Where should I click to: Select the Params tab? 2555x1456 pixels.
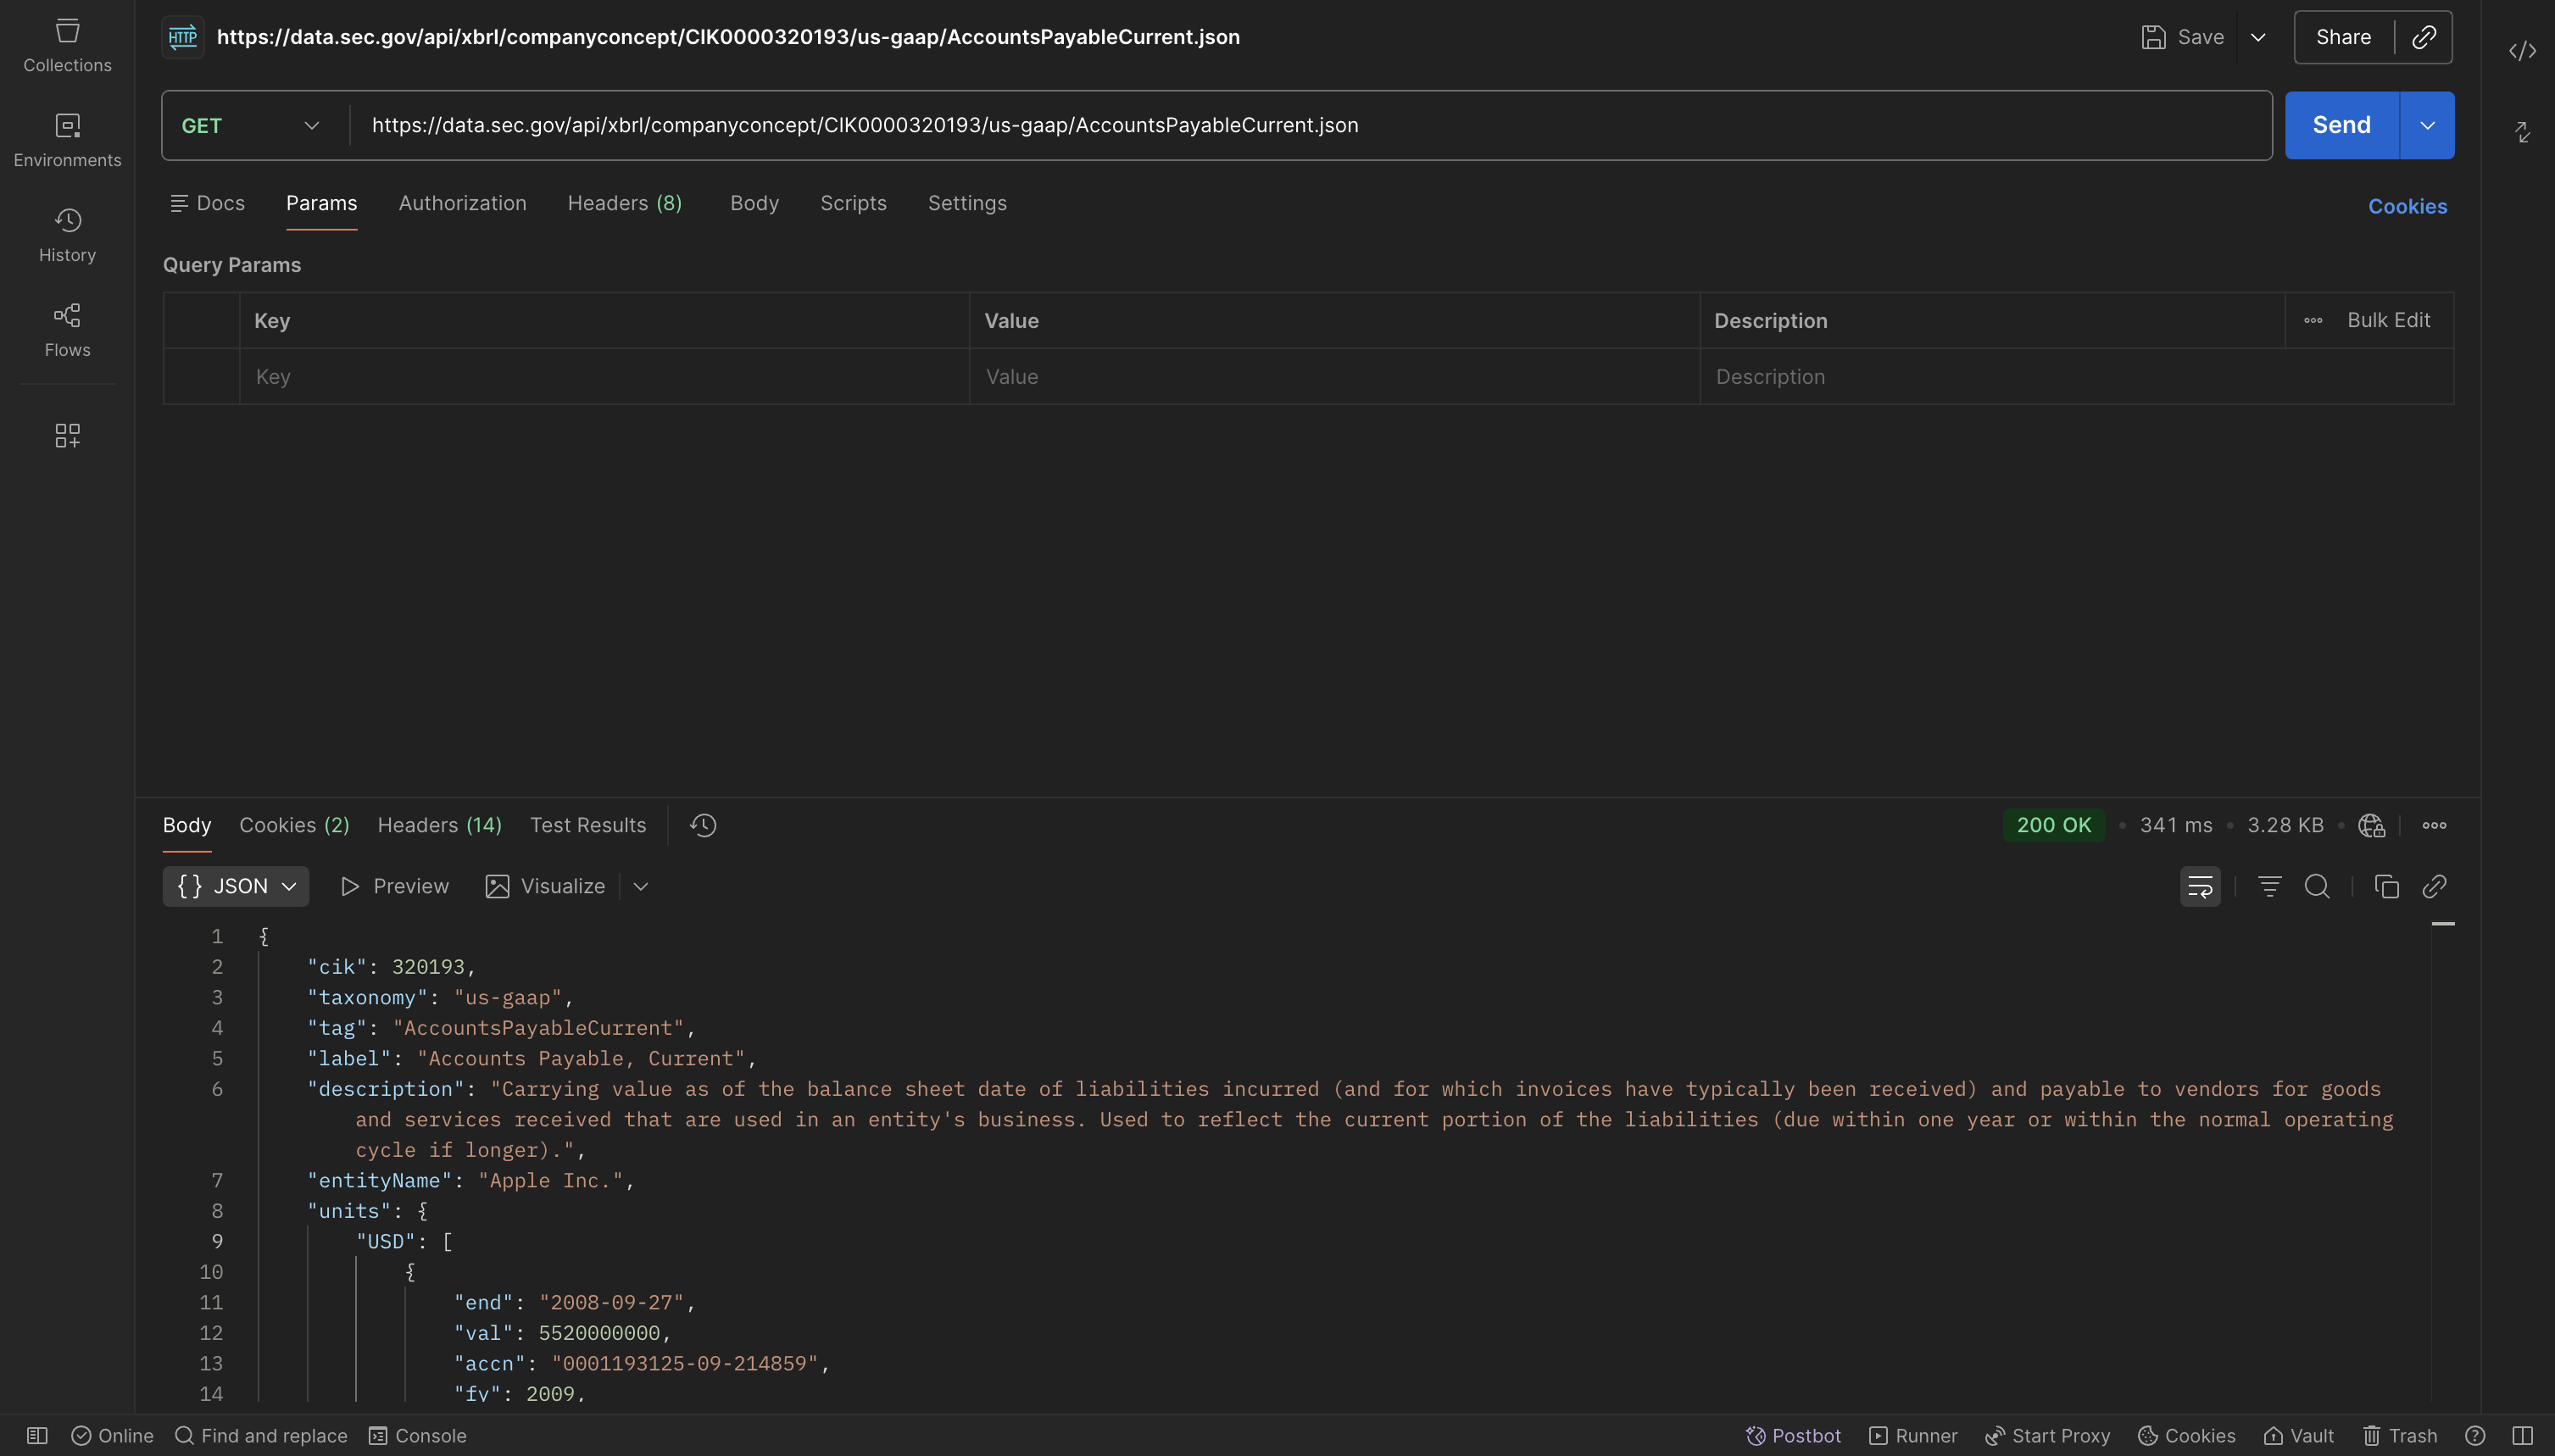tap(321, 203)
